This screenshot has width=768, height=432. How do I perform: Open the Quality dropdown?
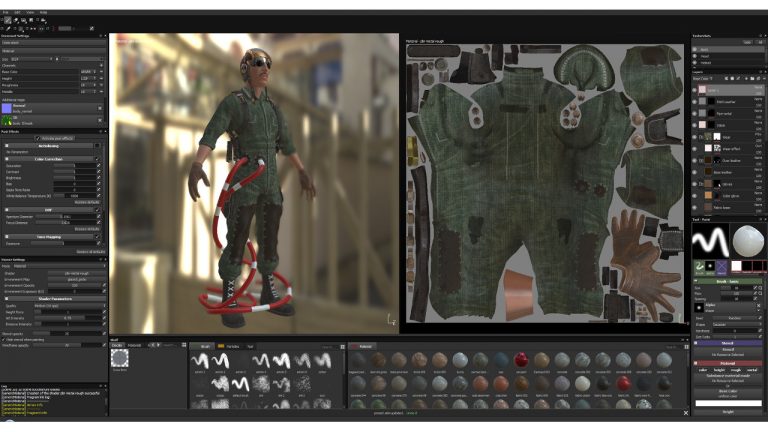pos(70,306)
